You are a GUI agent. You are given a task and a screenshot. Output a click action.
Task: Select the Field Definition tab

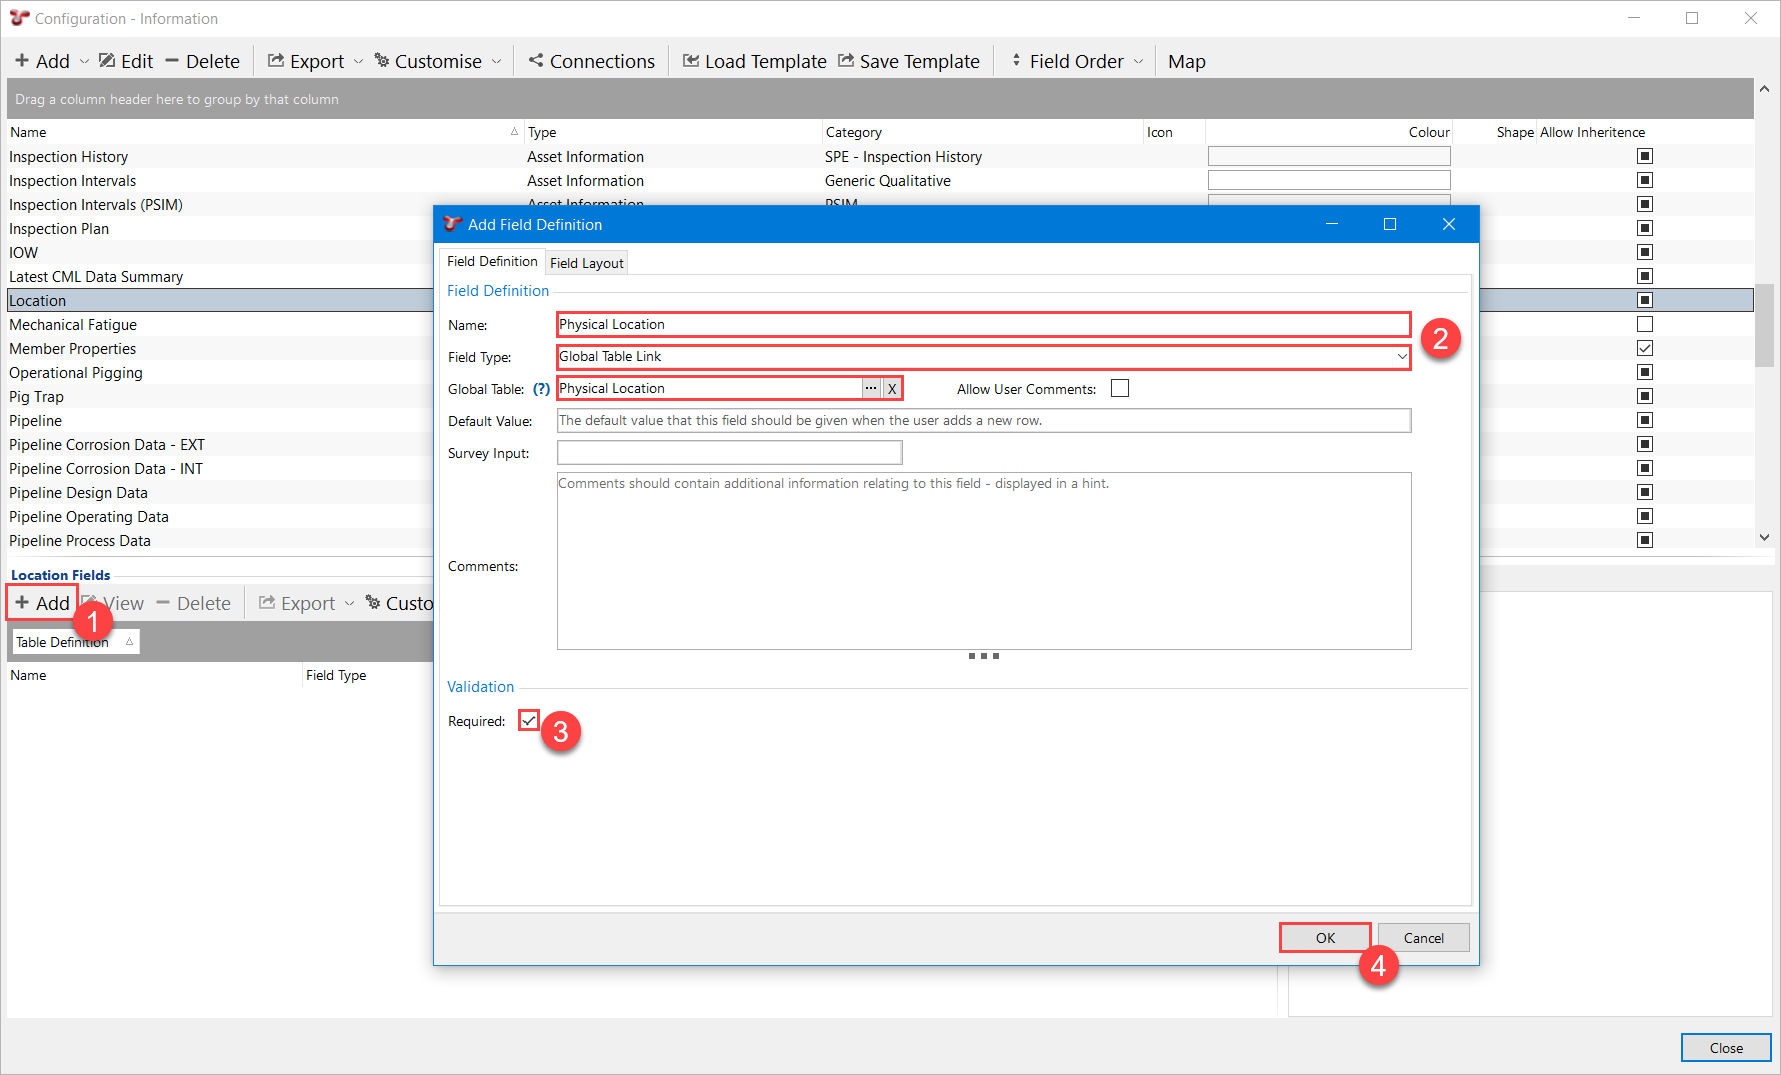click(x=492, y=261)
